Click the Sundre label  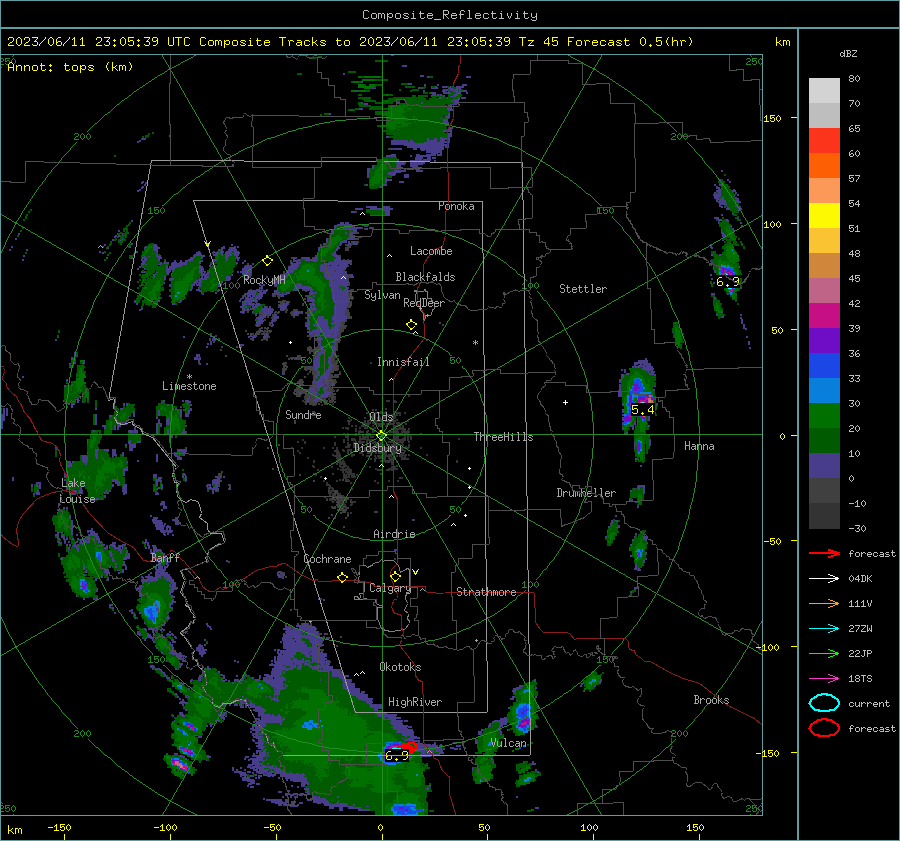[x=303, y=414]
